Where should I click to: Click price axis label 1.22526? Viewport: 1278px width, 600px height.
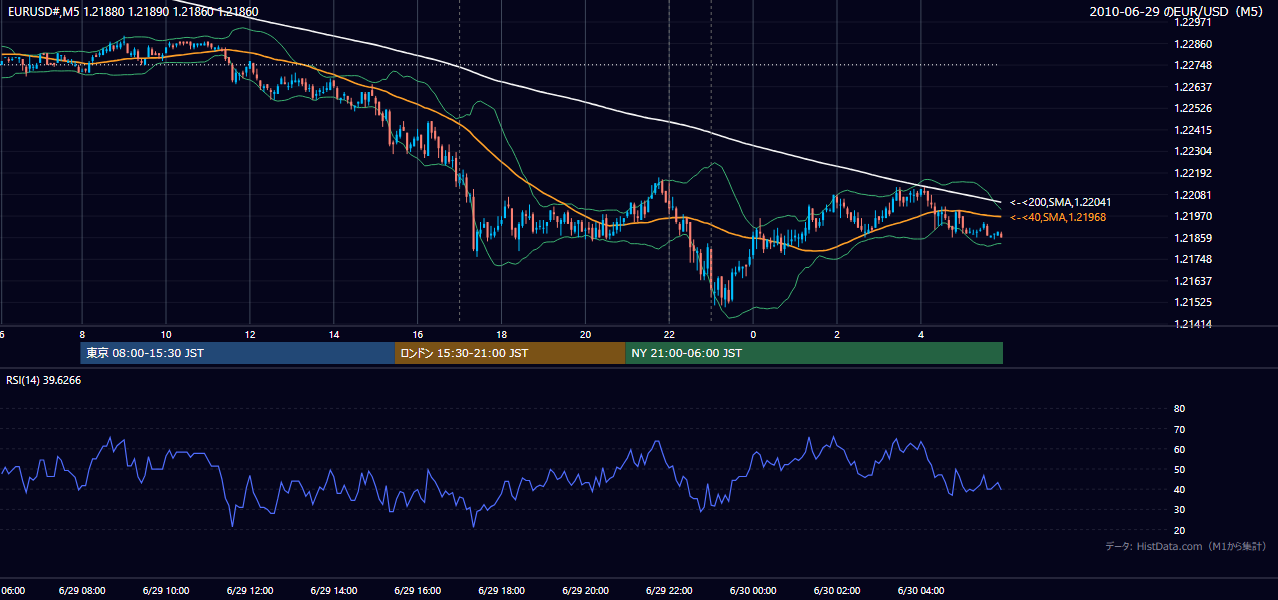pos(1194,108)
